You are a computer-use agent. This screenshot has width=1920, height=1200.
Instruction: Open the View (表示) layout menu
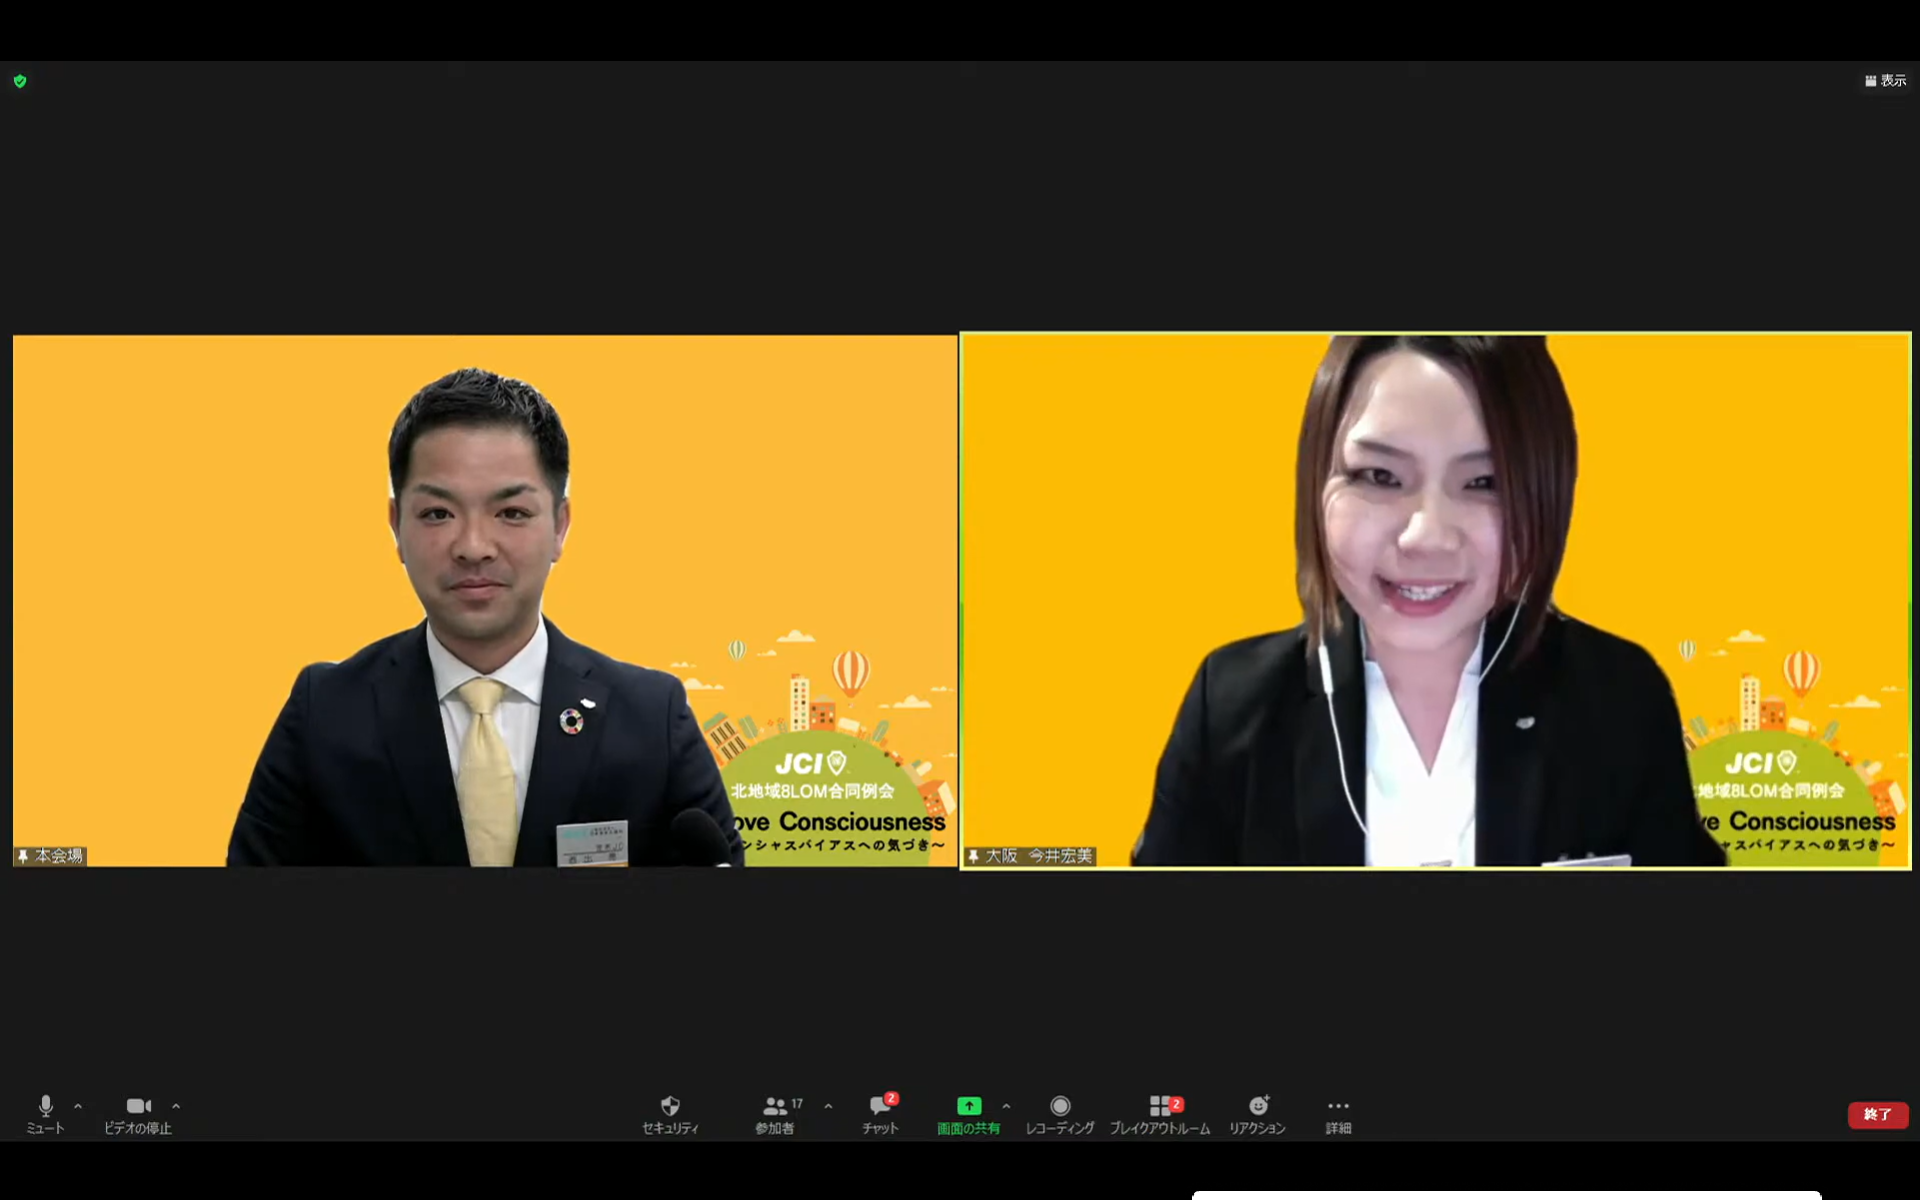[1885, 80]
